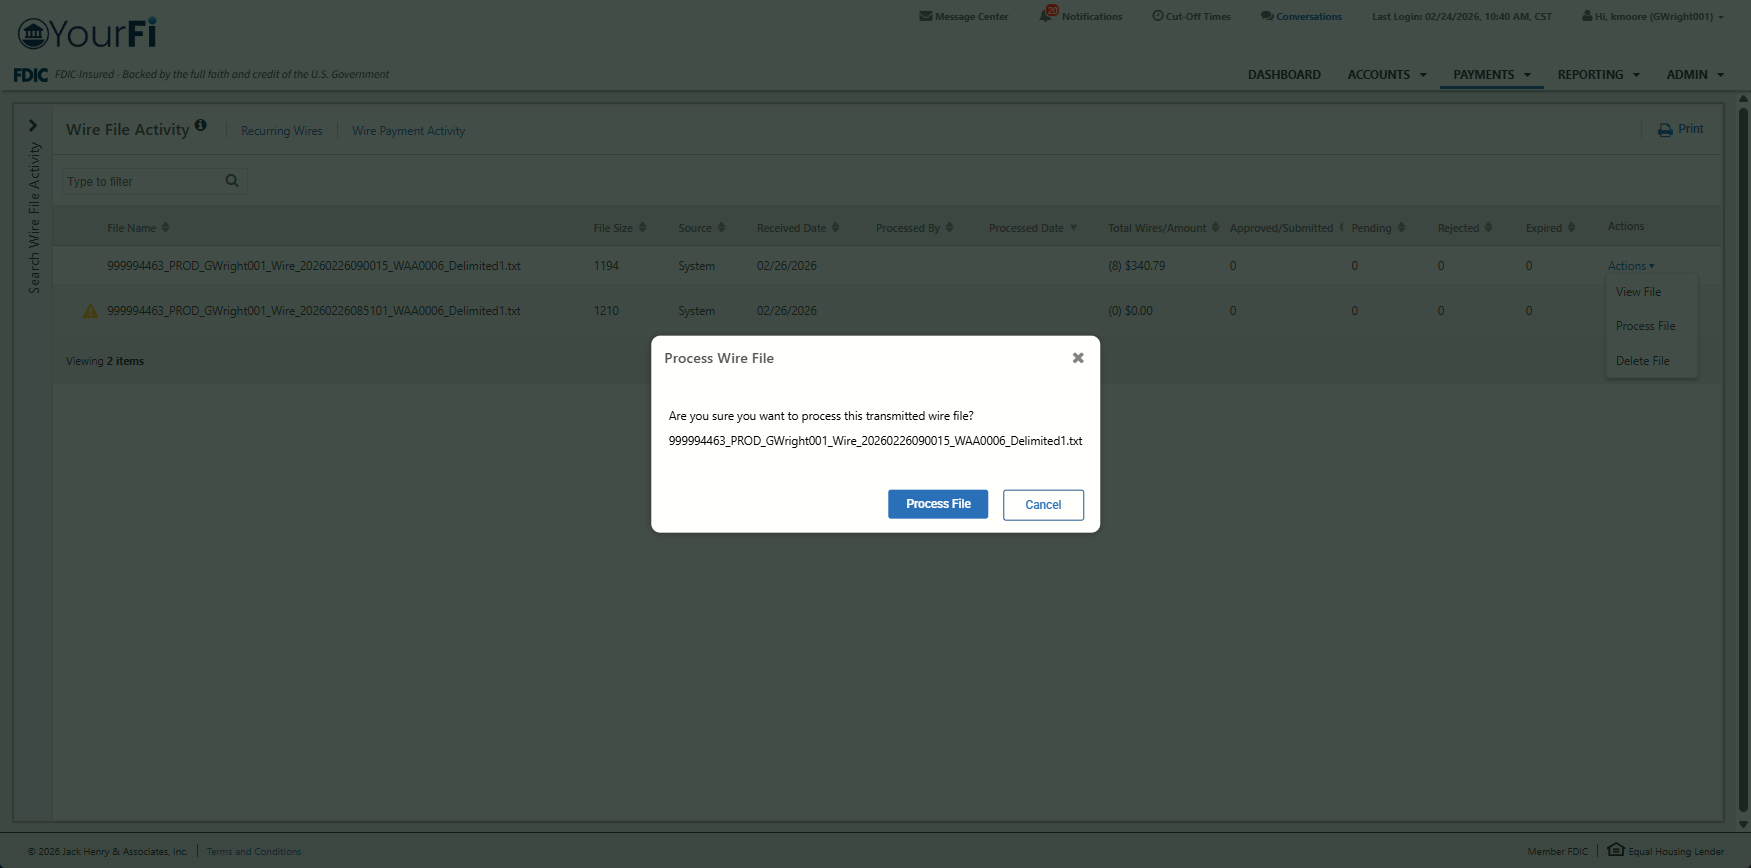Image resolution: width=1751 pixels, height=868 pixels.
Task: Close the dialog with the X icon
Action: coord(1078,358)
